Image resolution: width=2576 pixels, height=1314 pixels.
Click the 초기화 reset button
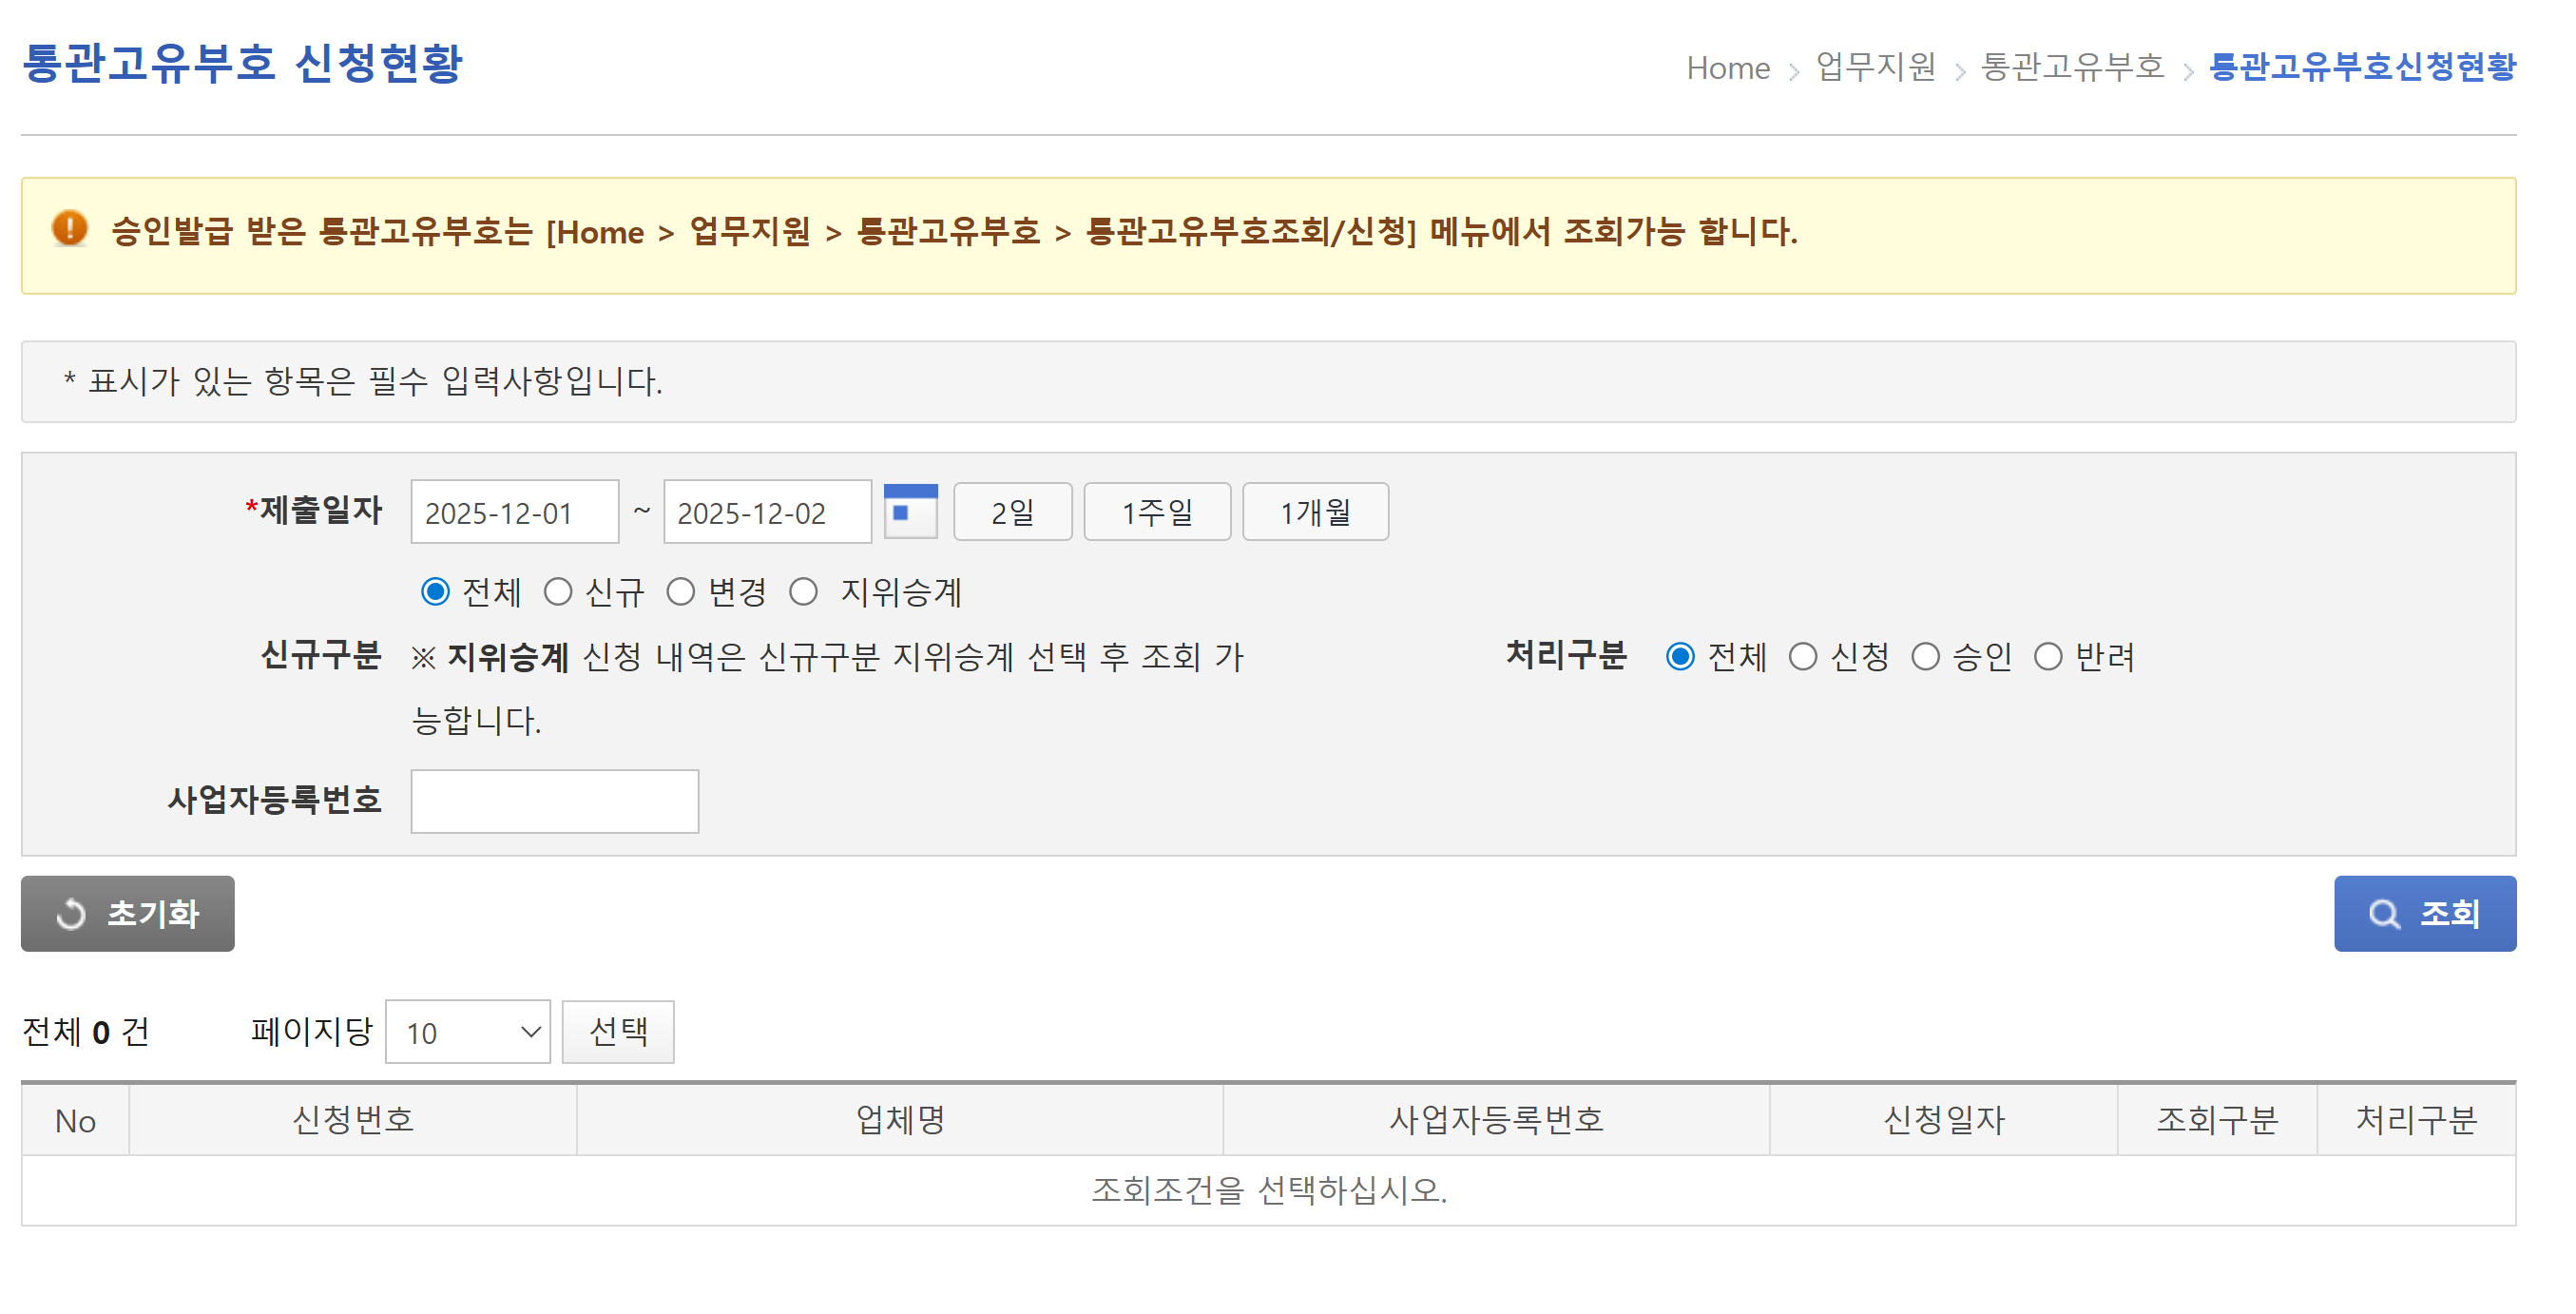127,913
